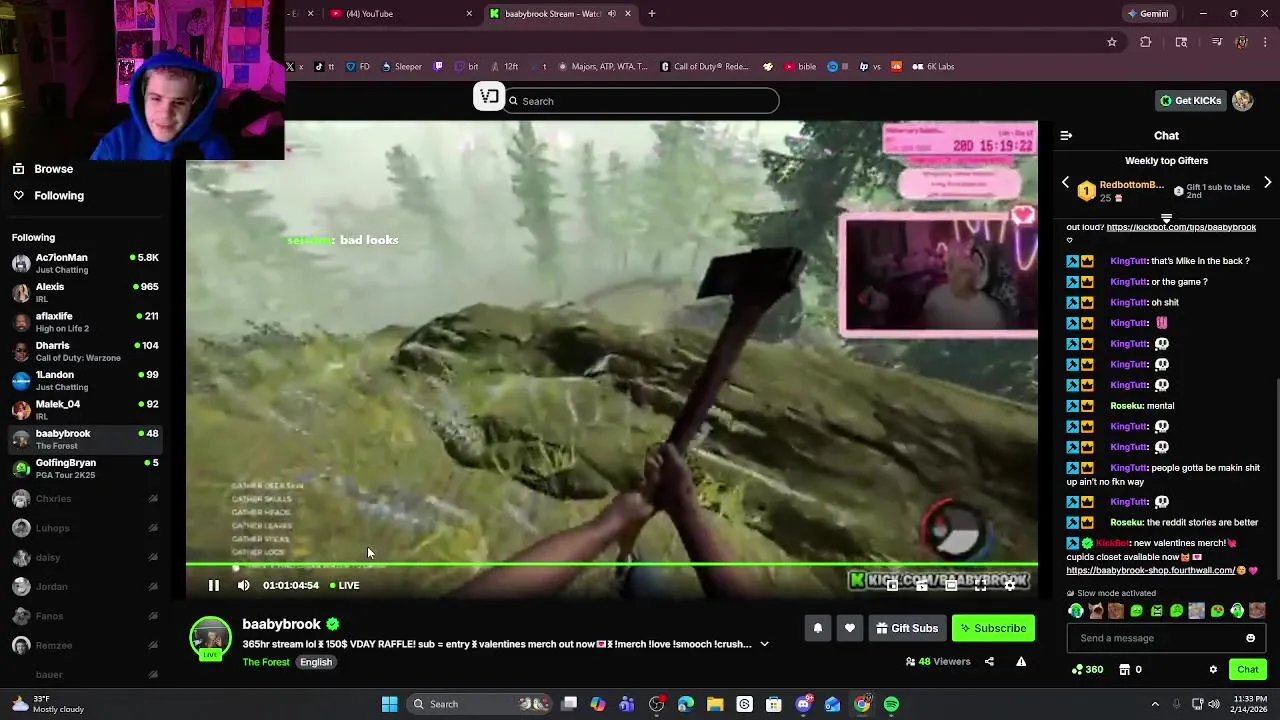The width and height of the screenshot is (1280, 720).
Task: Open chat settings gear icon
Action: 1213,669
